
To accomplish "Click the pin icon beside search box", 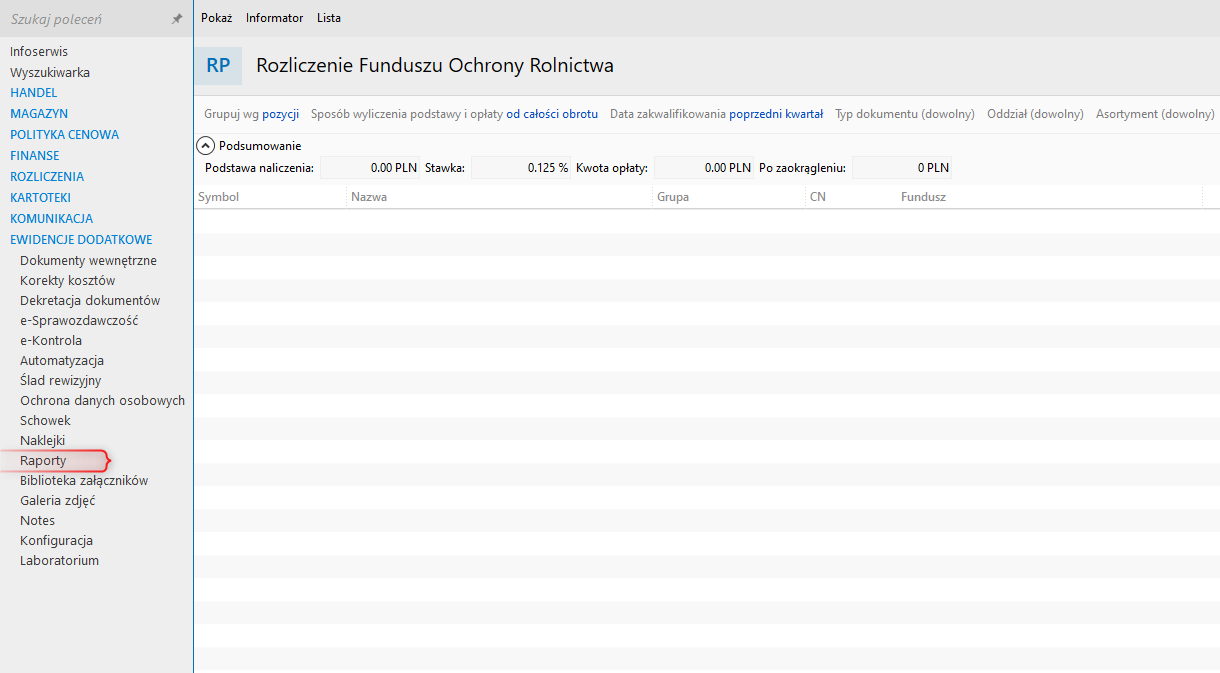I will (177, 19).
